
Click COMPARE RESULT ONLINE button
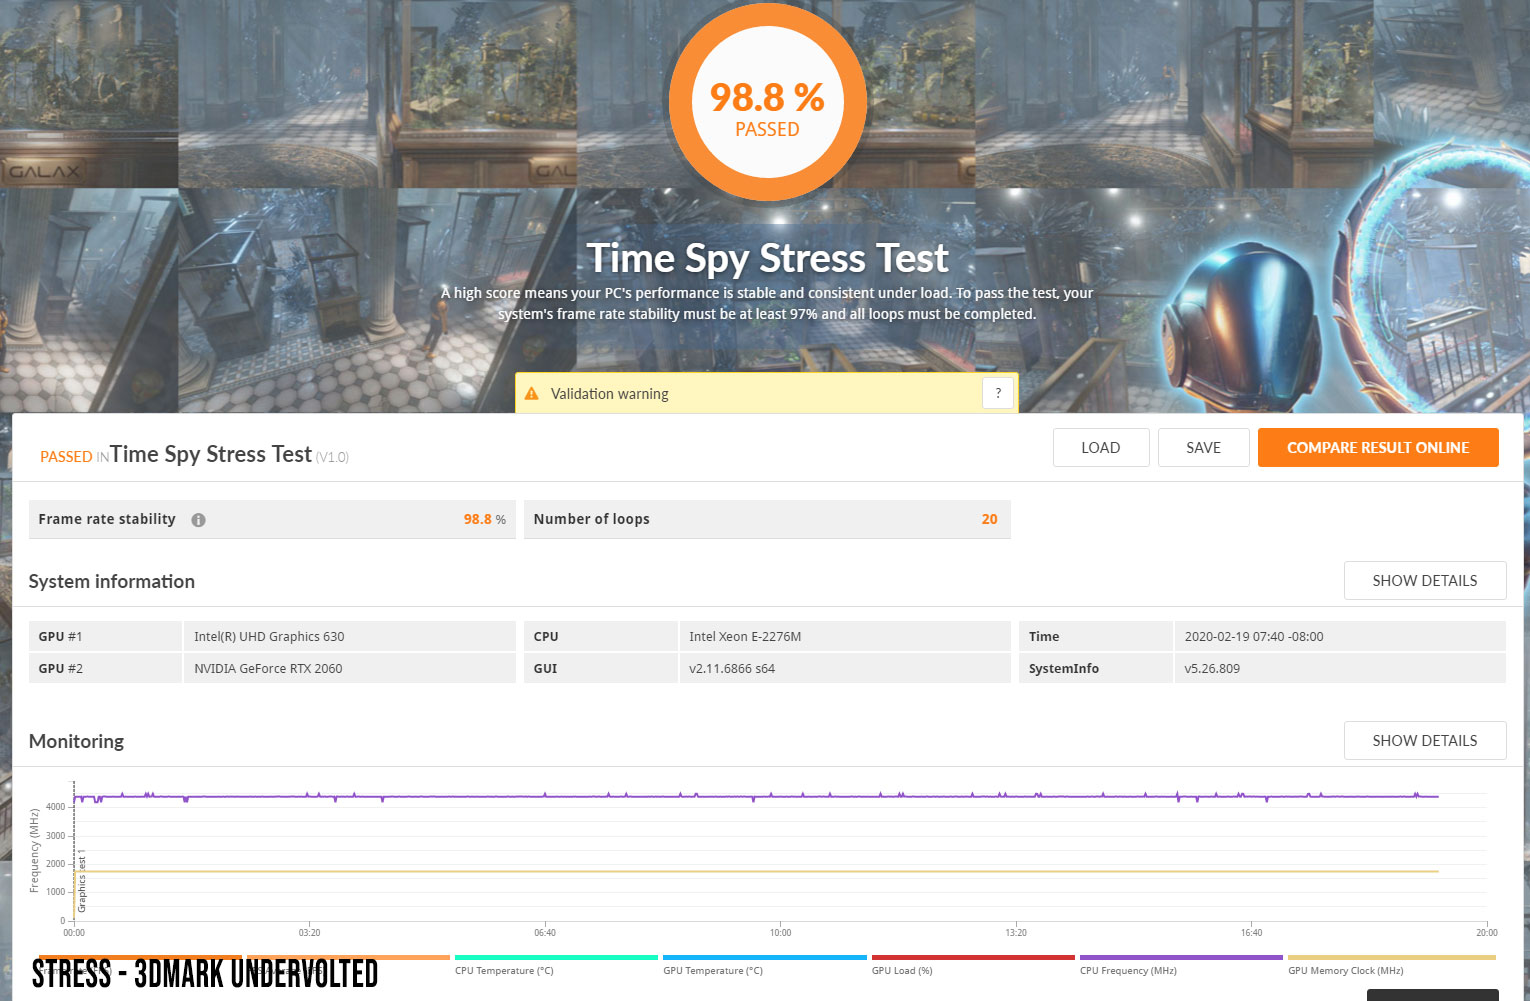[1378, 448]
